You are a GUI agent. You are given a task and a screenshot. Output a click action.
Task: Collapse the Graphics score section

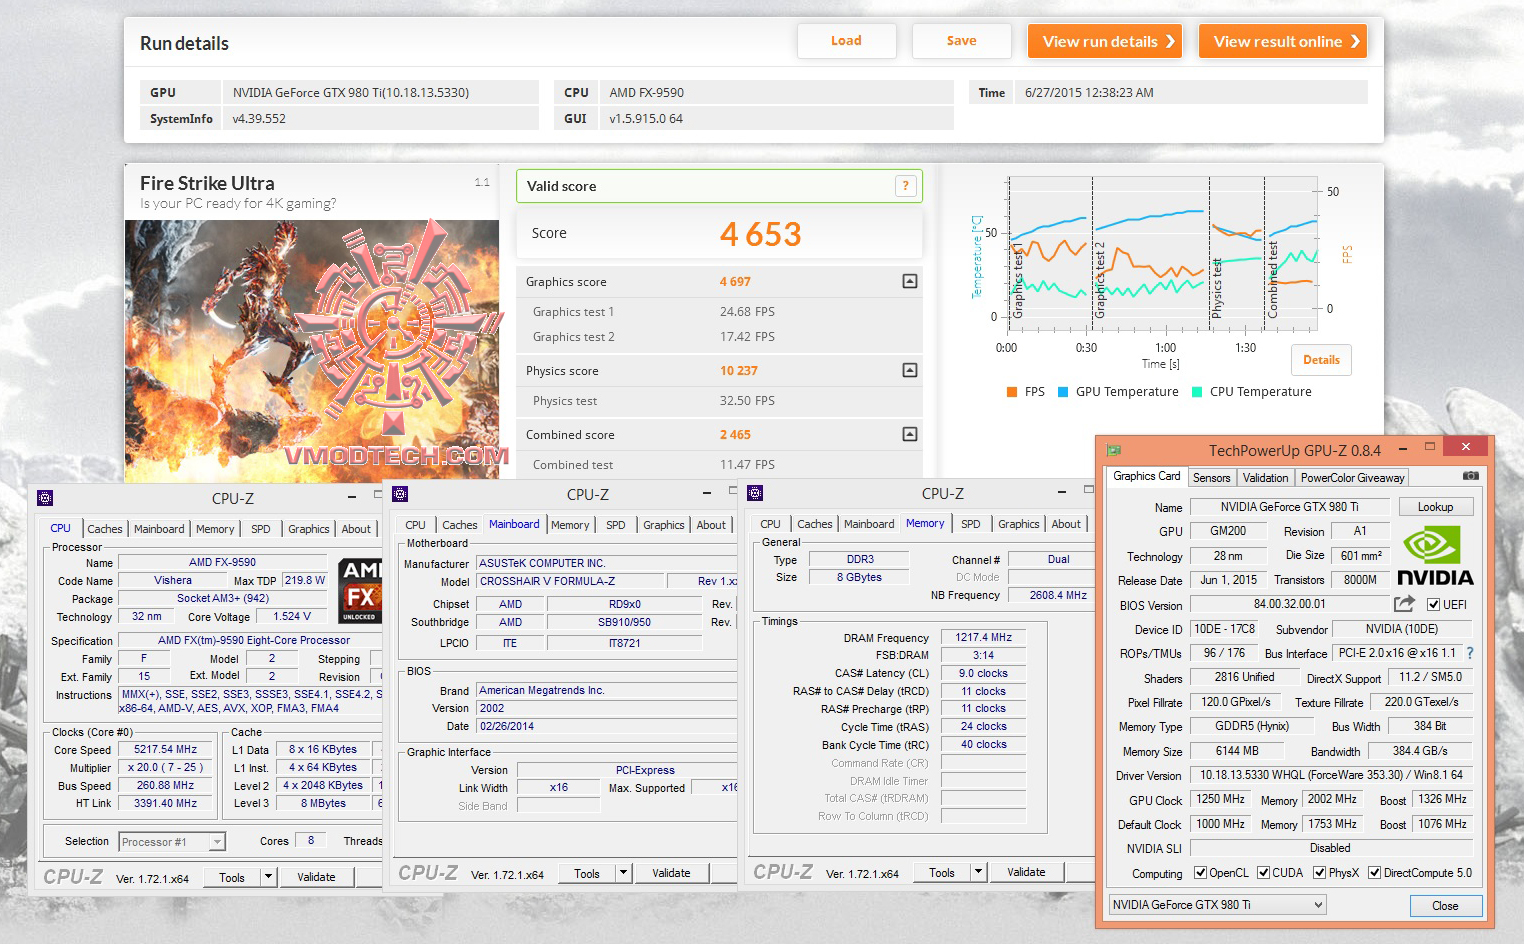click(x=910, y=282)
